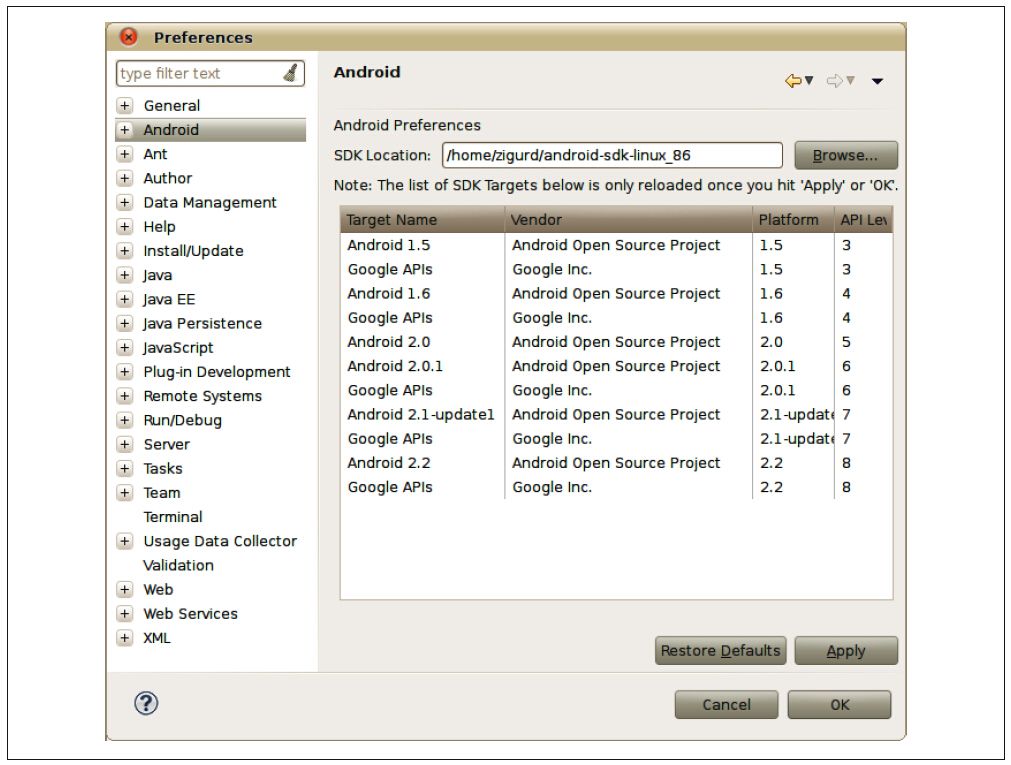The height and width of the screenshot is (765, 1011).
Task: Sort by Target Name column header
Action: [422, 219]
